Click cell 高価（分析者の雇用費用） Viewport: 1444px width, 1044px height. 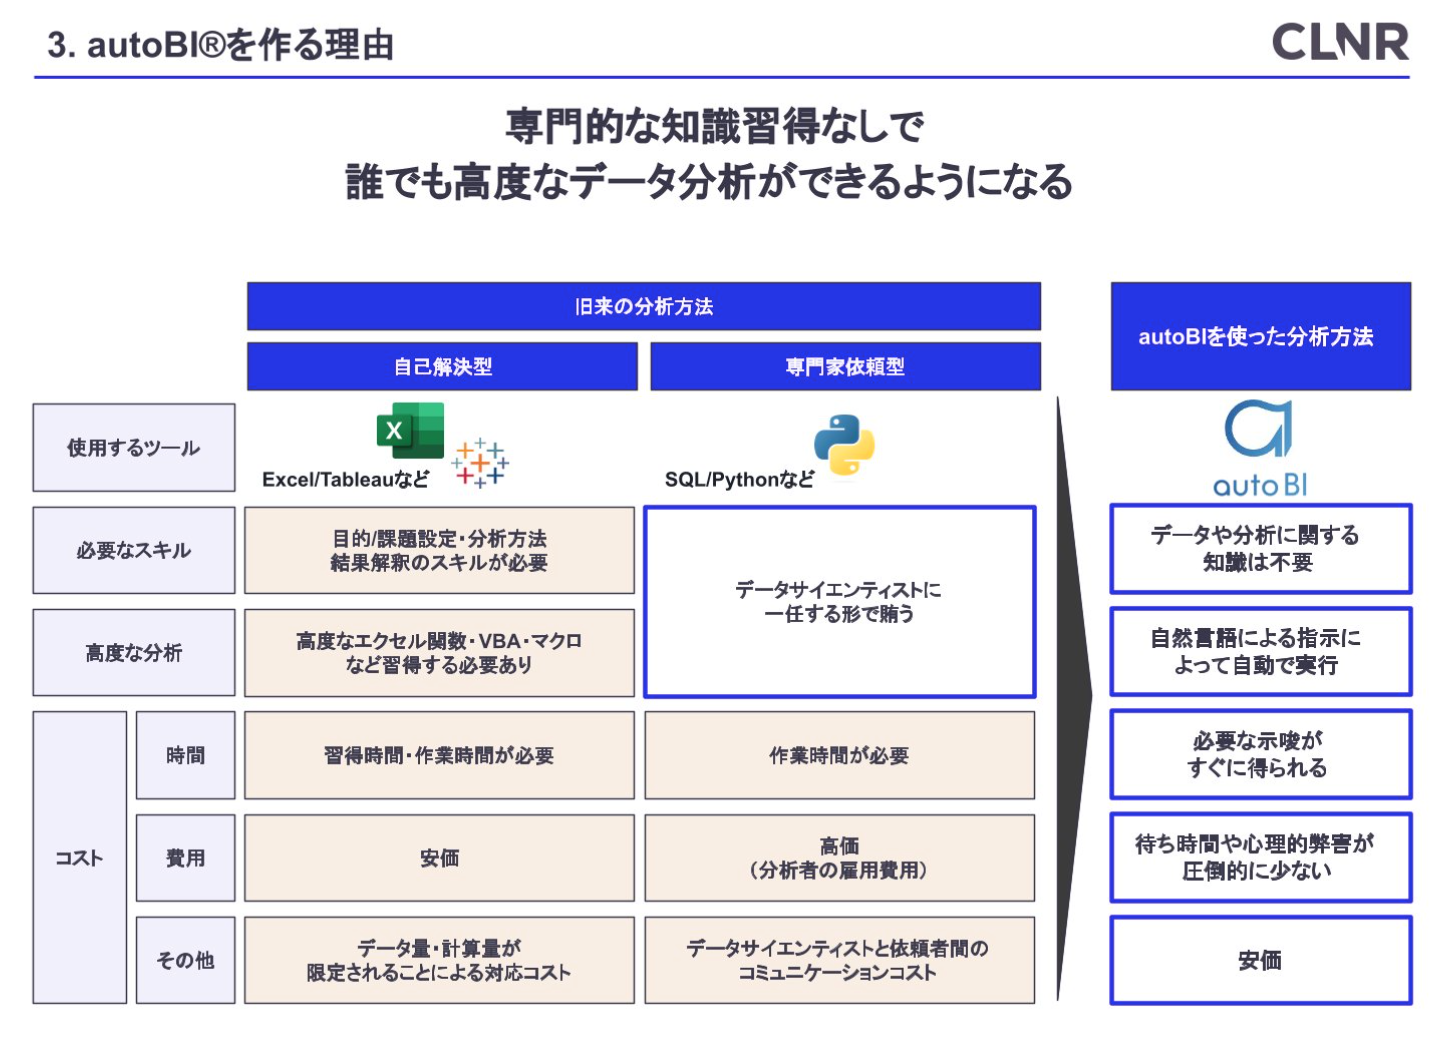(x=840, y=858)
